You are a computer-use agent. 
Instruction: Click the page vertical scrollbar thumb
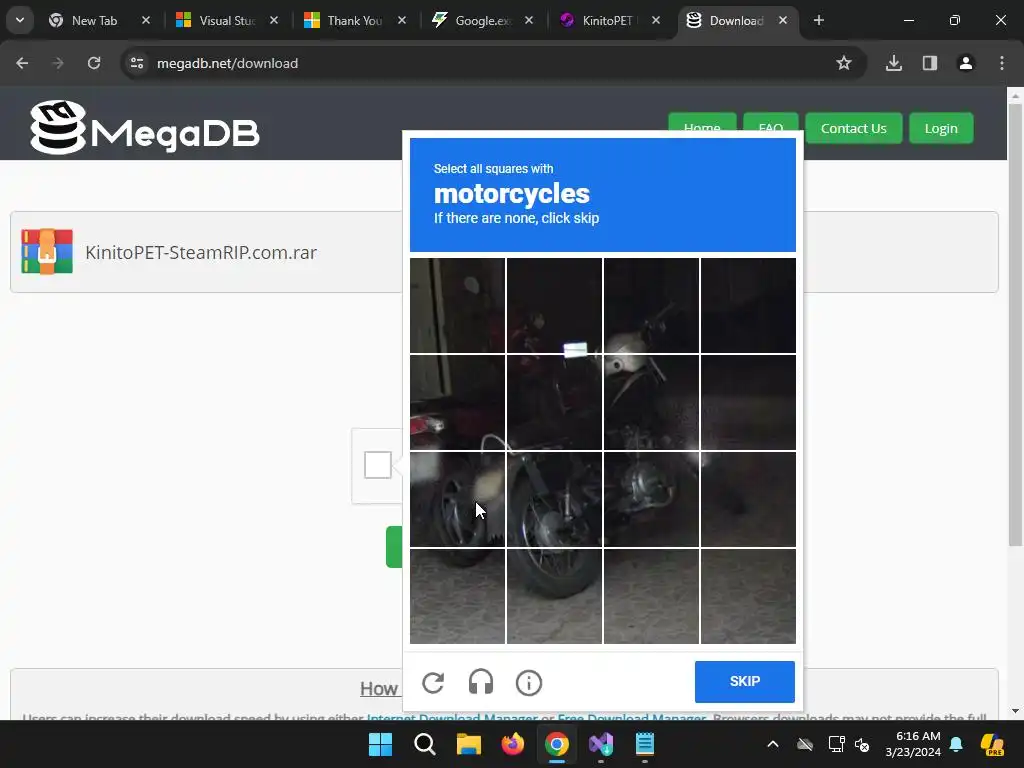pos(1015,325)
